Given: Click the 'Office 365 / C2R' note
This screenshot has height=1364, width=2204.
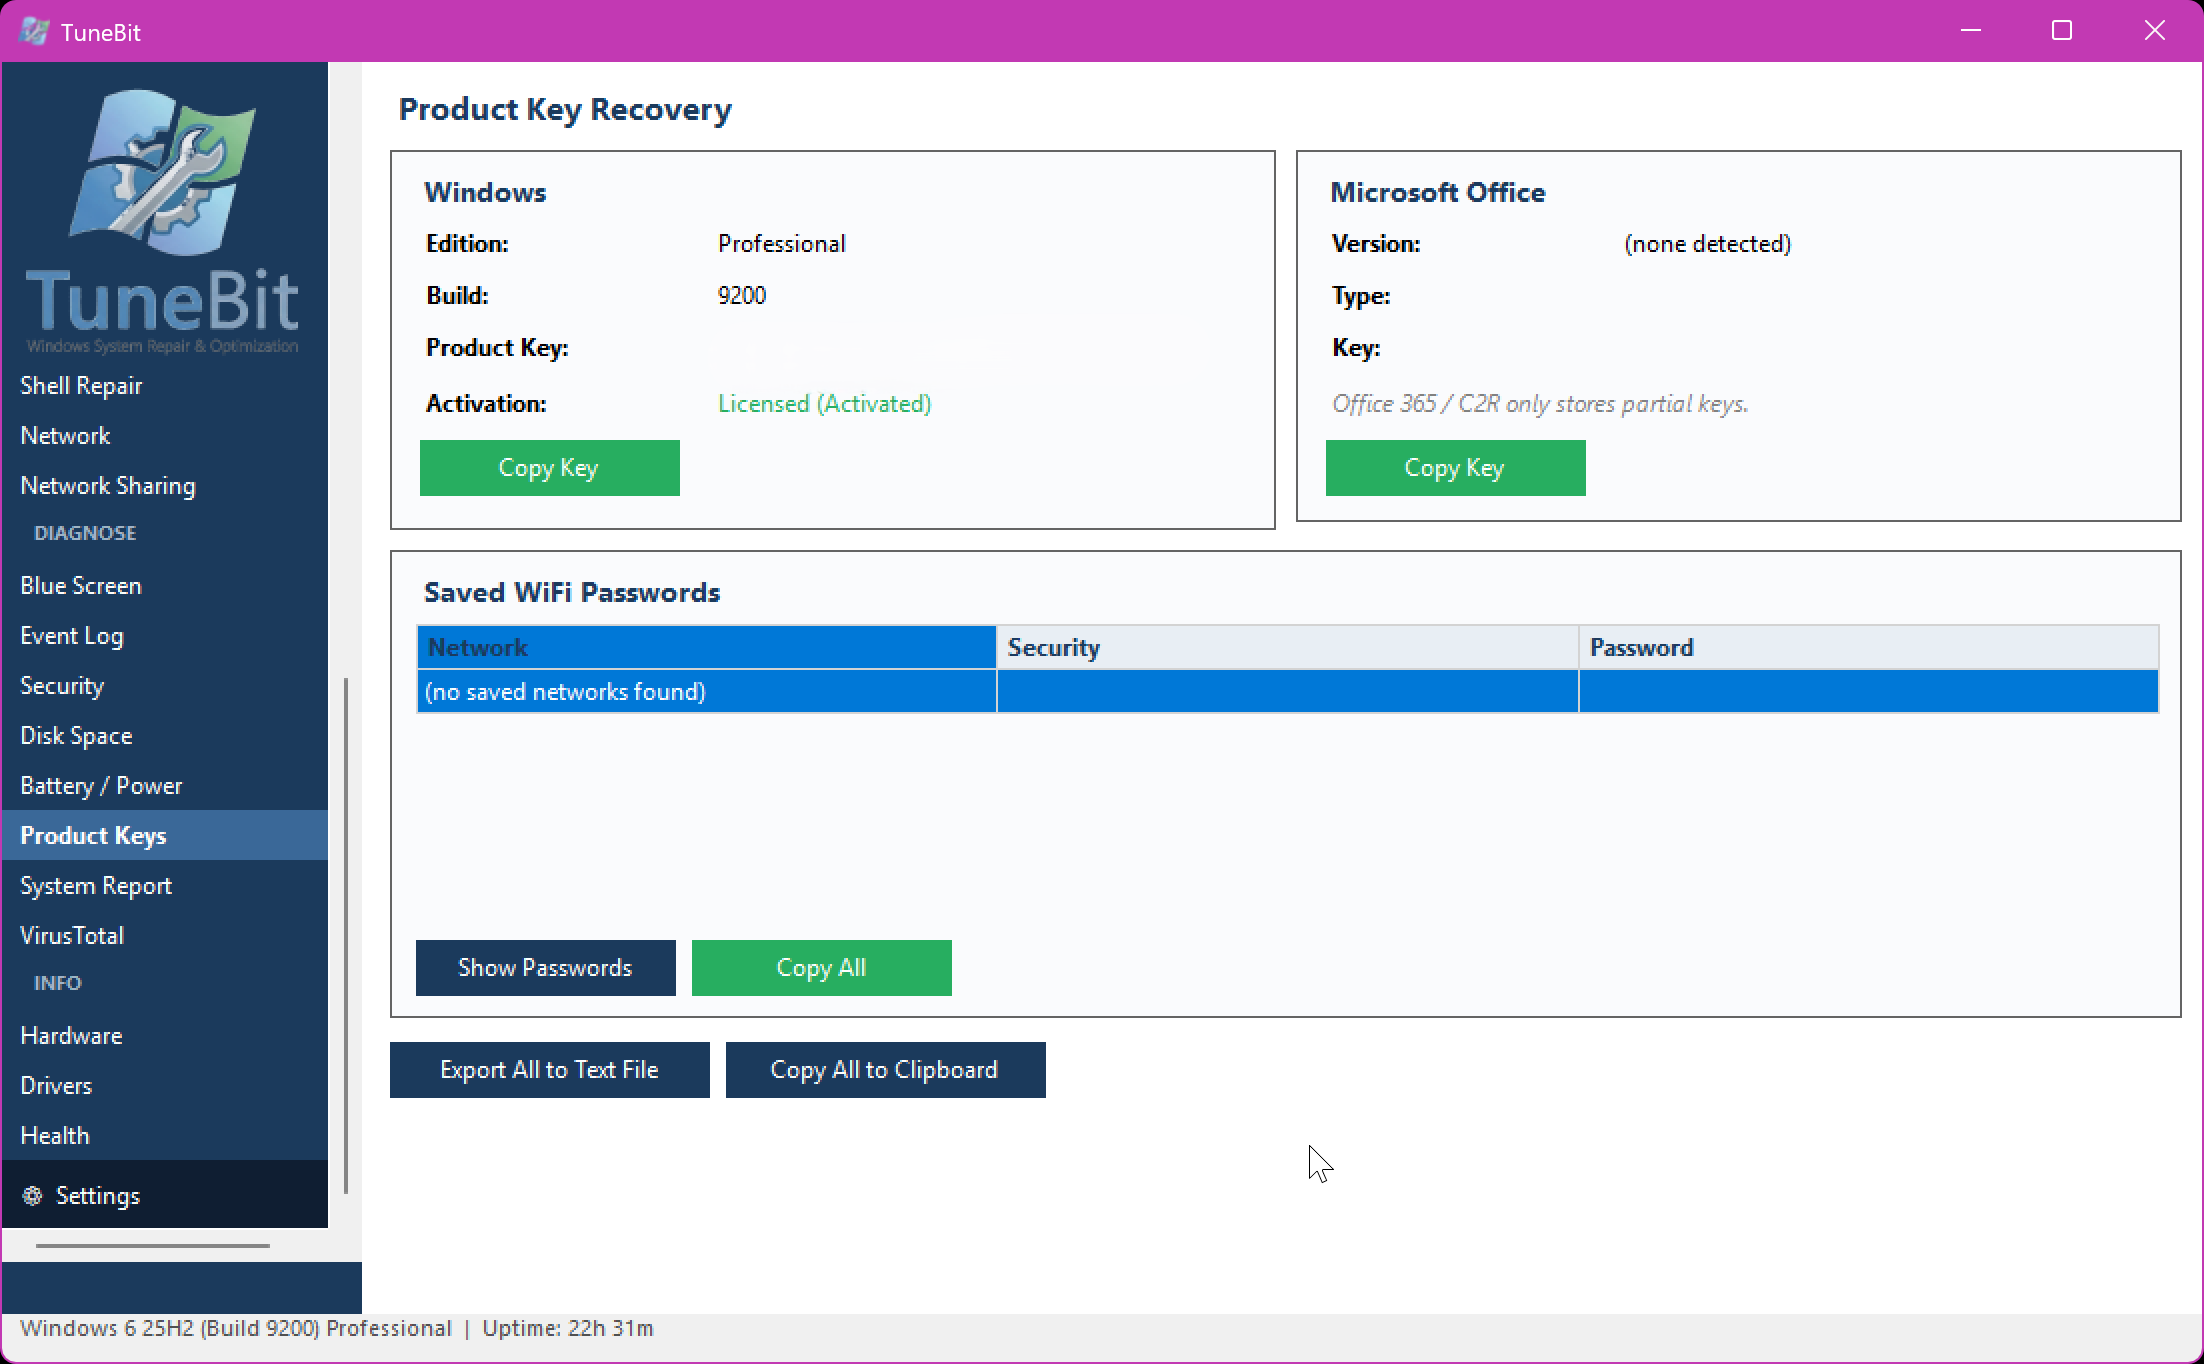Looking at the screenshot, I should [x=1540, y=404].
